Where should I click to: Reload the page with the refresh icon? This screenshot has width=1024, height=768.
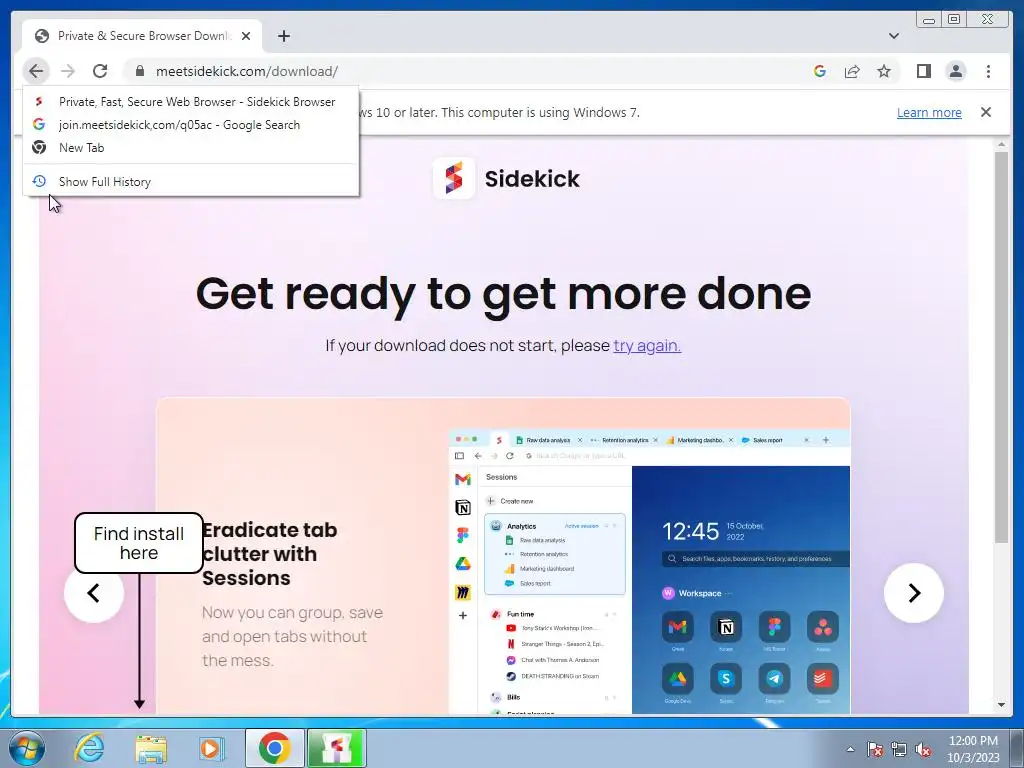pyautogui.click(x=100, y=71)
